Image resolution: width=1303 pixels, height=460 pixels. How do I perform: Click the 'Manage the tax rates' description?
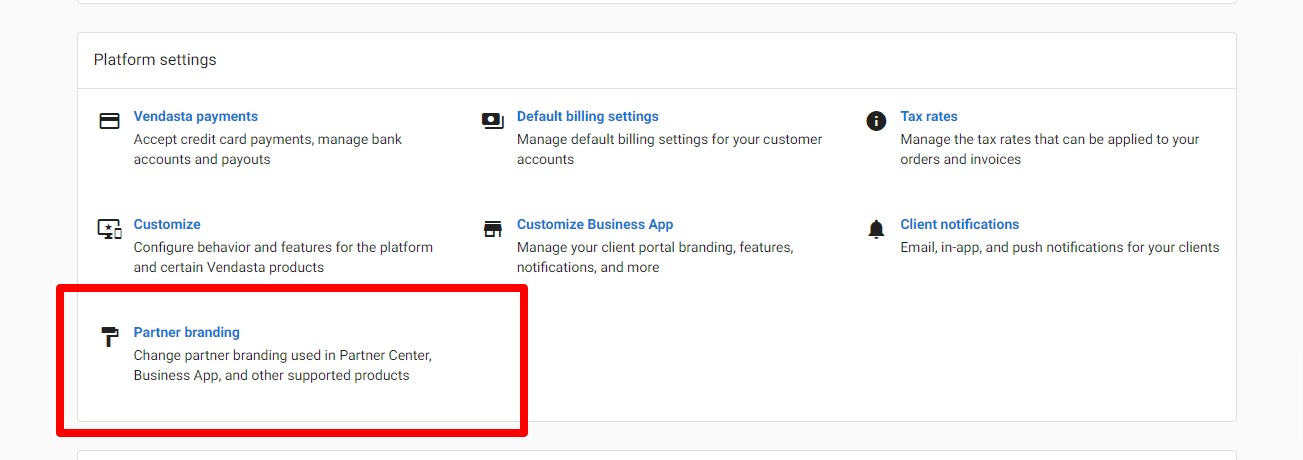[1050, 149]
